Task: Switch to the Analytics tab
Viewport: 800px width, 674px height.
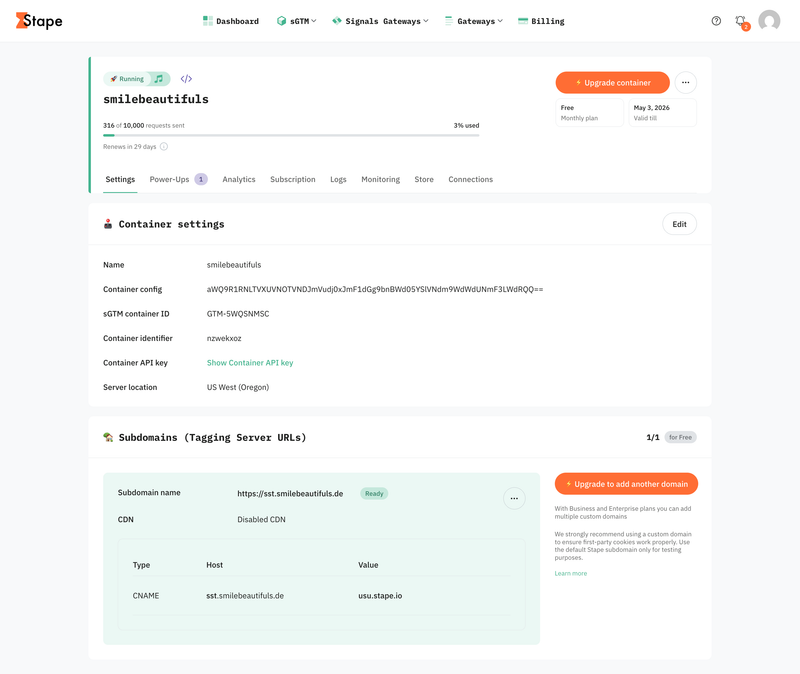Action: coord(239,179)
